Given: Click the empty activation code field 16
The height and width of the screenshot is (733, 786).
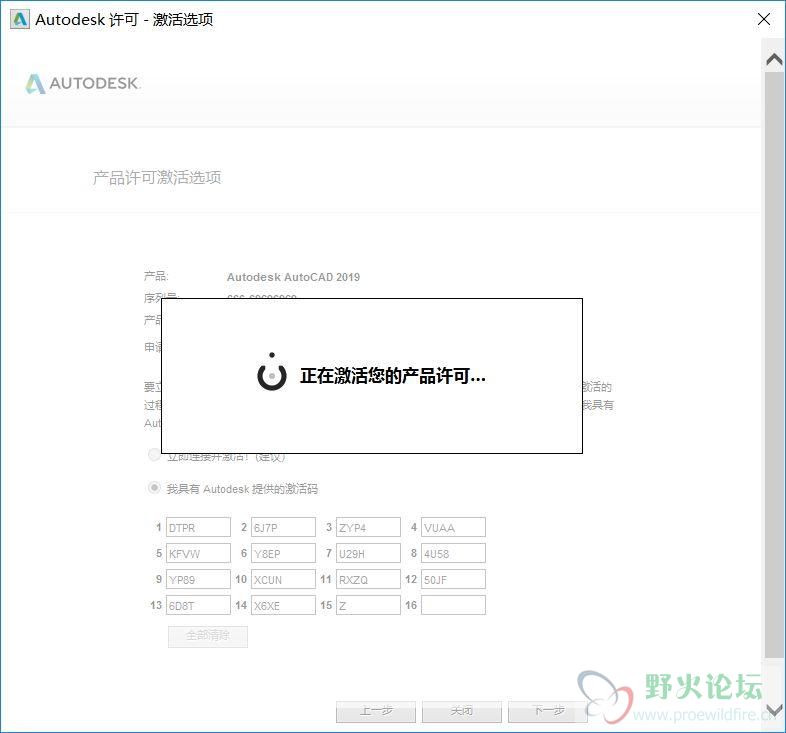Looking at the screenshot, I should pyautogui.click(x=453, y=606).
